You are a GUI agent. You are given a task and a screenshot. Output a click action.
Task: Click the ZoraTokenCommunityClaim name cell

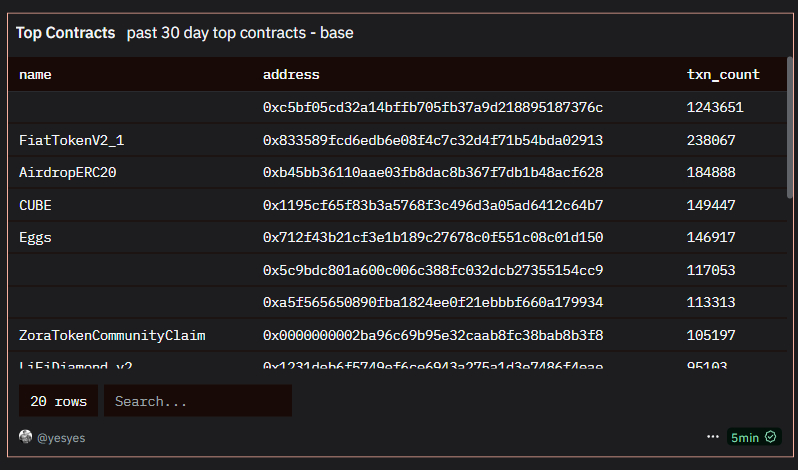click(112, 335)
